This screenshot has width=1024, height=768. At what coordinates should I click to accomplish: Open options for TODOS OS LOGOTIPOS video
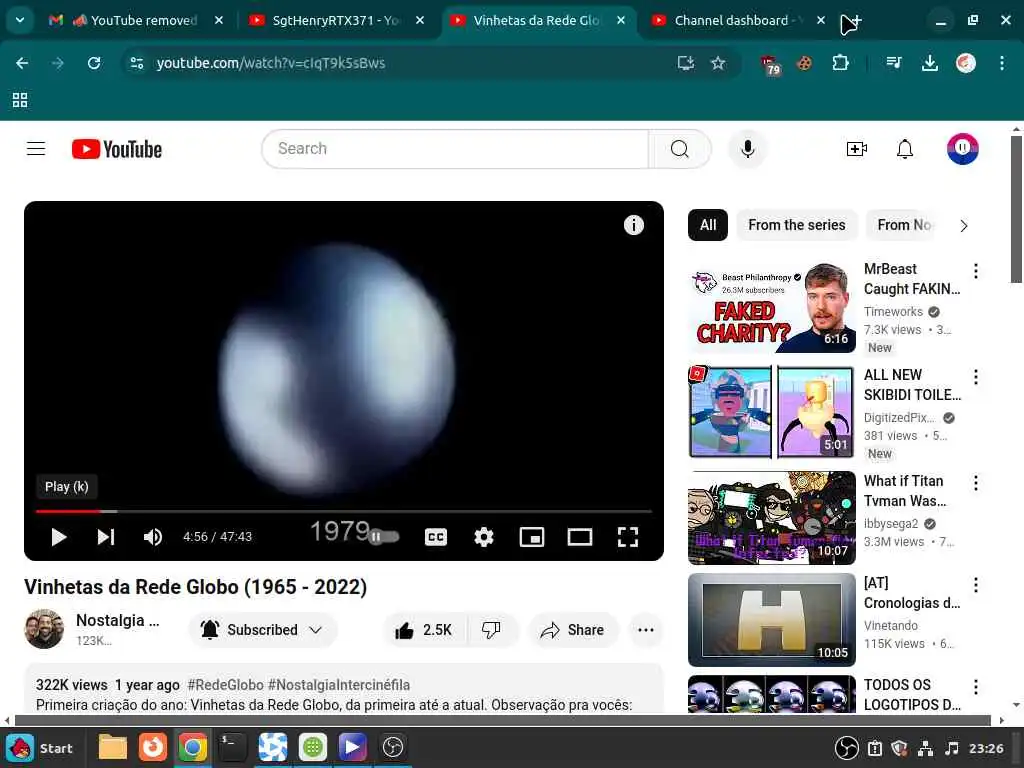(x=976, y=687)
